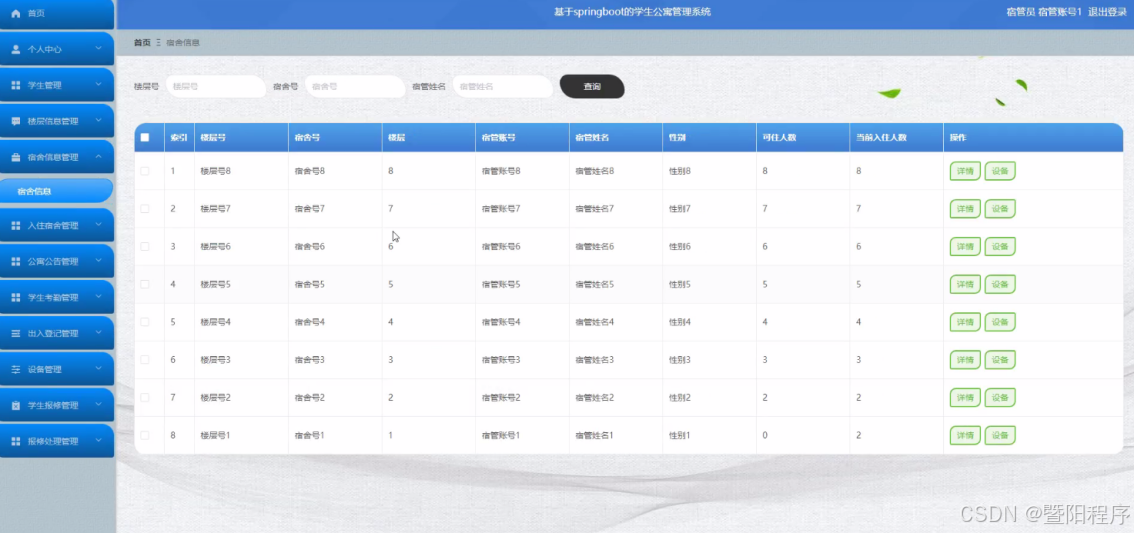Go to 首页 in the breadcrumb
Viewport: 1134px width, 534px height.
coord(142,43)
